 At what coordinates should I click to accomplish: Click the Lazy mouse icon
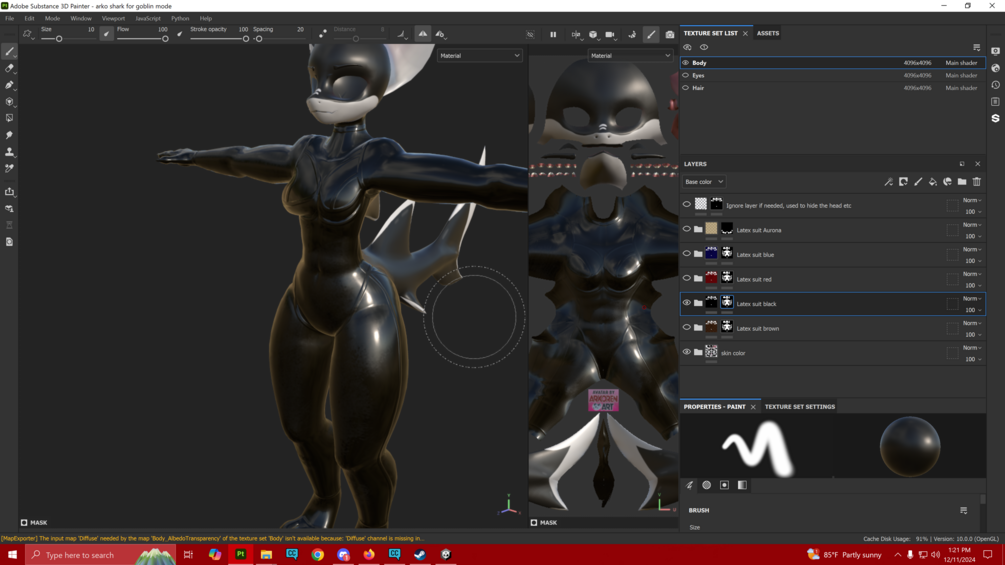[322, 34]
